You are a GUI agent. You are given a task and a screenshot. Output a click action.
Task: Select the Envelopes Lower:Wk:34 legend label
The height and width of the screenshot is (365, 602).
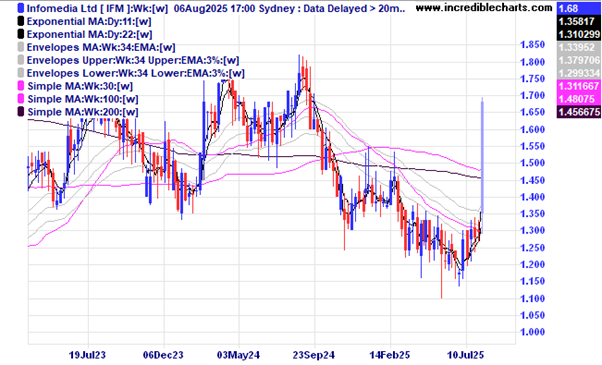click(136, 73)
